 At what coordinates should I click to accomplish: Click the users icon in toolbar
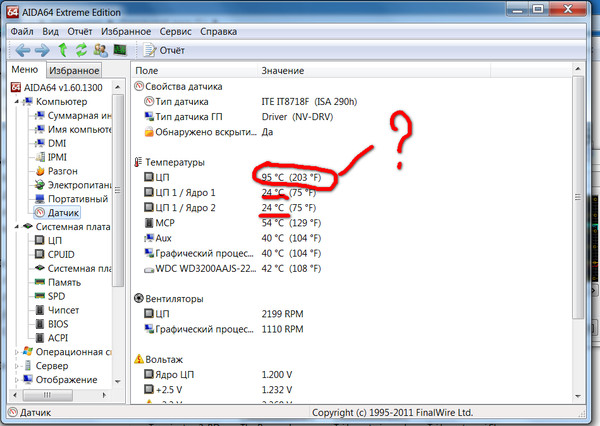click(x=100, y=50)
